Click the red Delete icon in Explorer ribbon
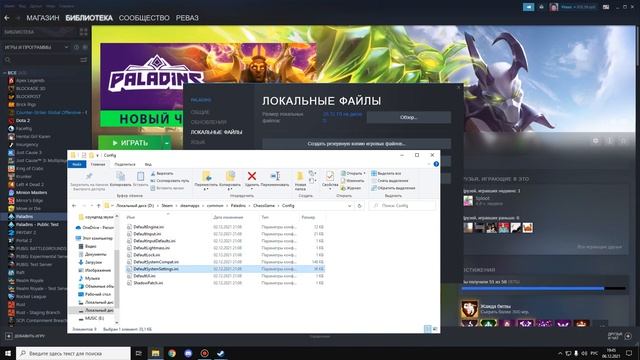Screen dimensions: 640x360 pyautogui.click(x=252, y=176)
